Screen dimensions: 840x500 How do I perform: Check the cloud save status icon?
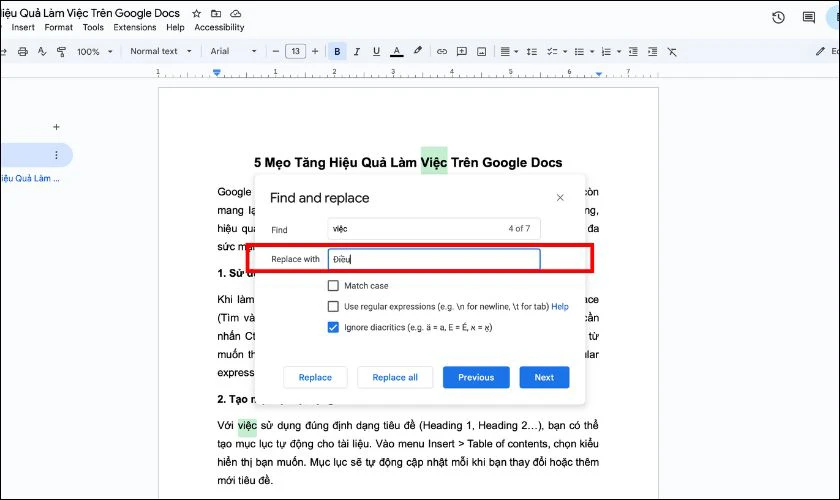235,13
